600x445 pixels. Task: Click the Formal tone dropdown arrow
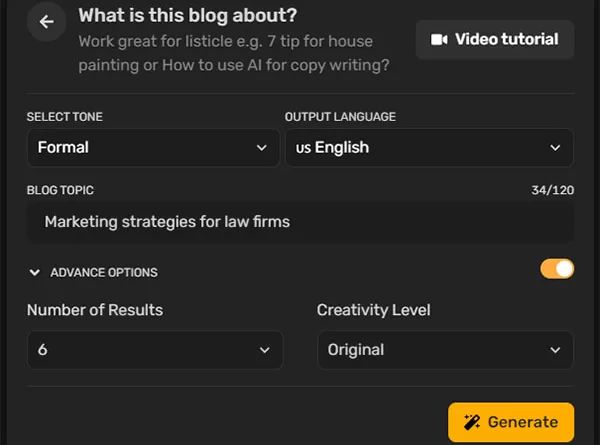(x=262, y=148)
